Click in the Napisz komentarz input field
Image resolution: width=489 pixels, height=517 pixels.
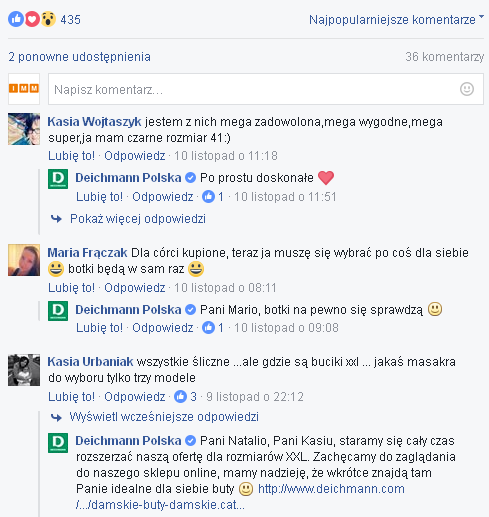266,89
